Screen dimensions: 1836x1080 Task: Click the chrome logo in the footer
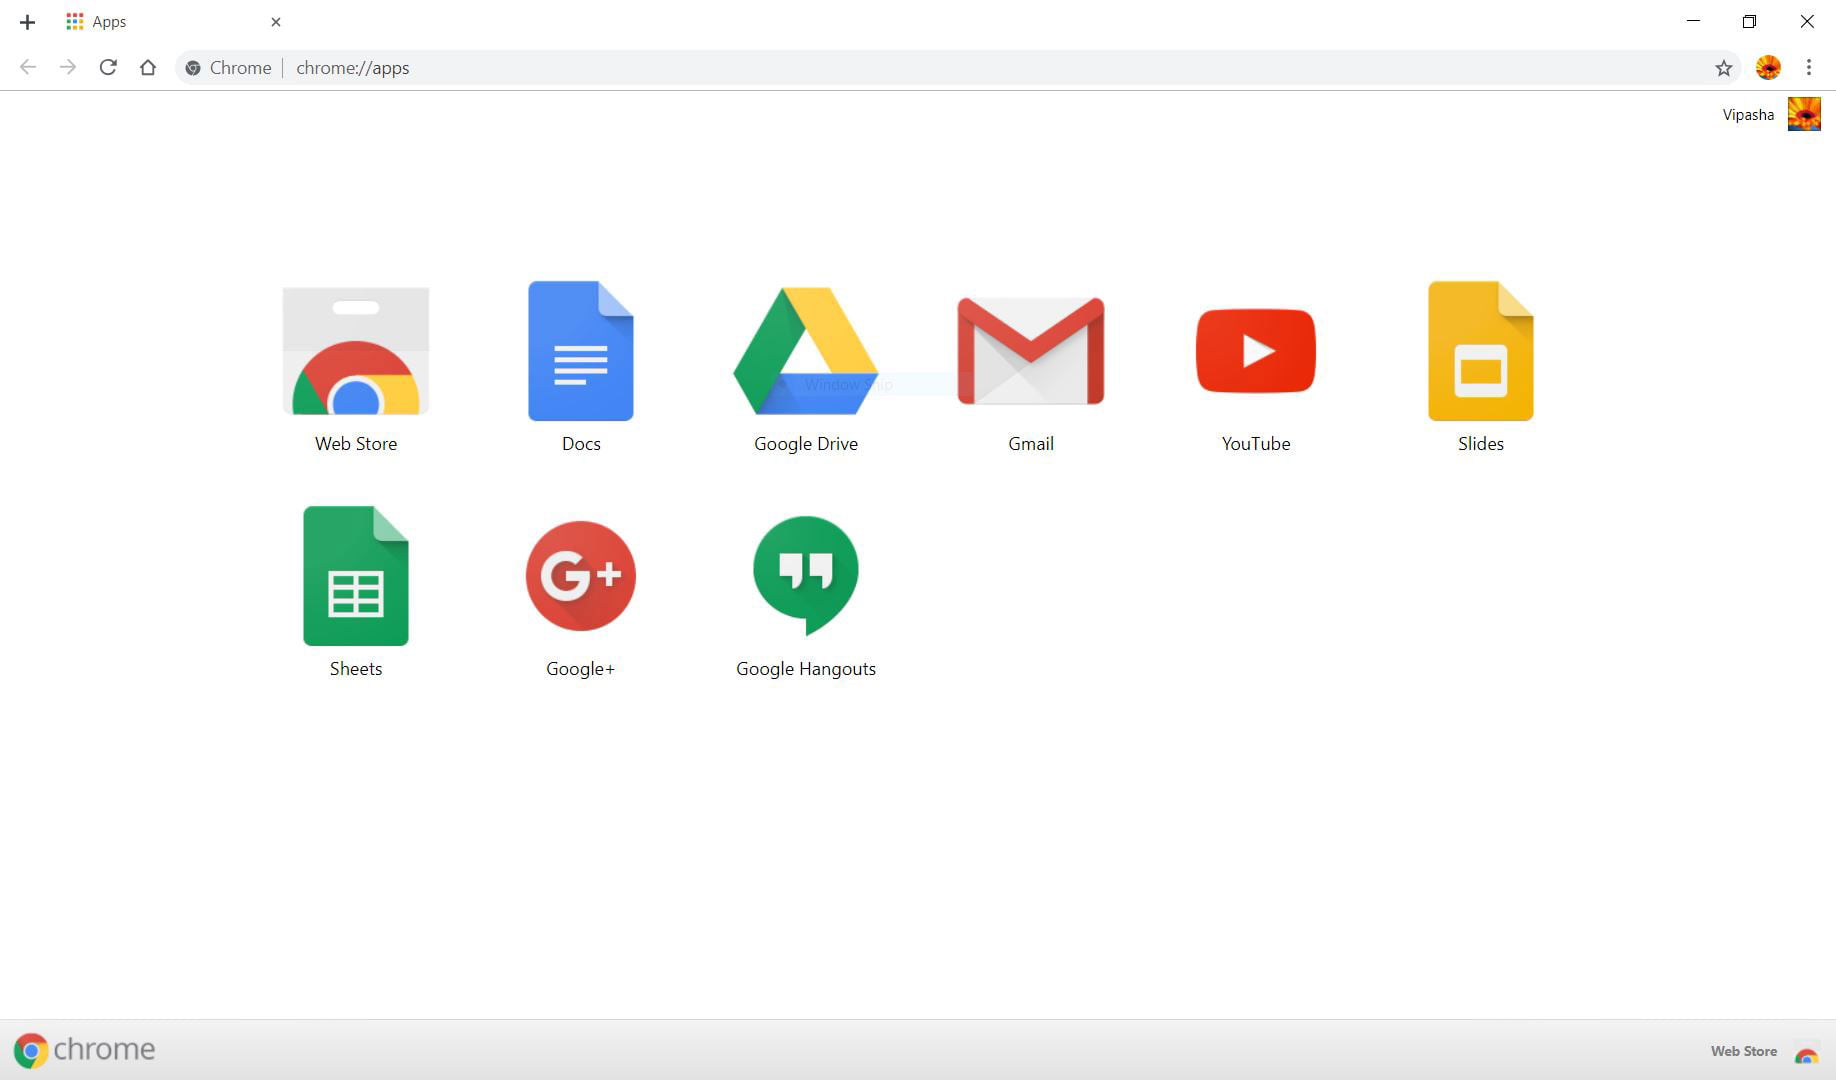(85, 1050)
